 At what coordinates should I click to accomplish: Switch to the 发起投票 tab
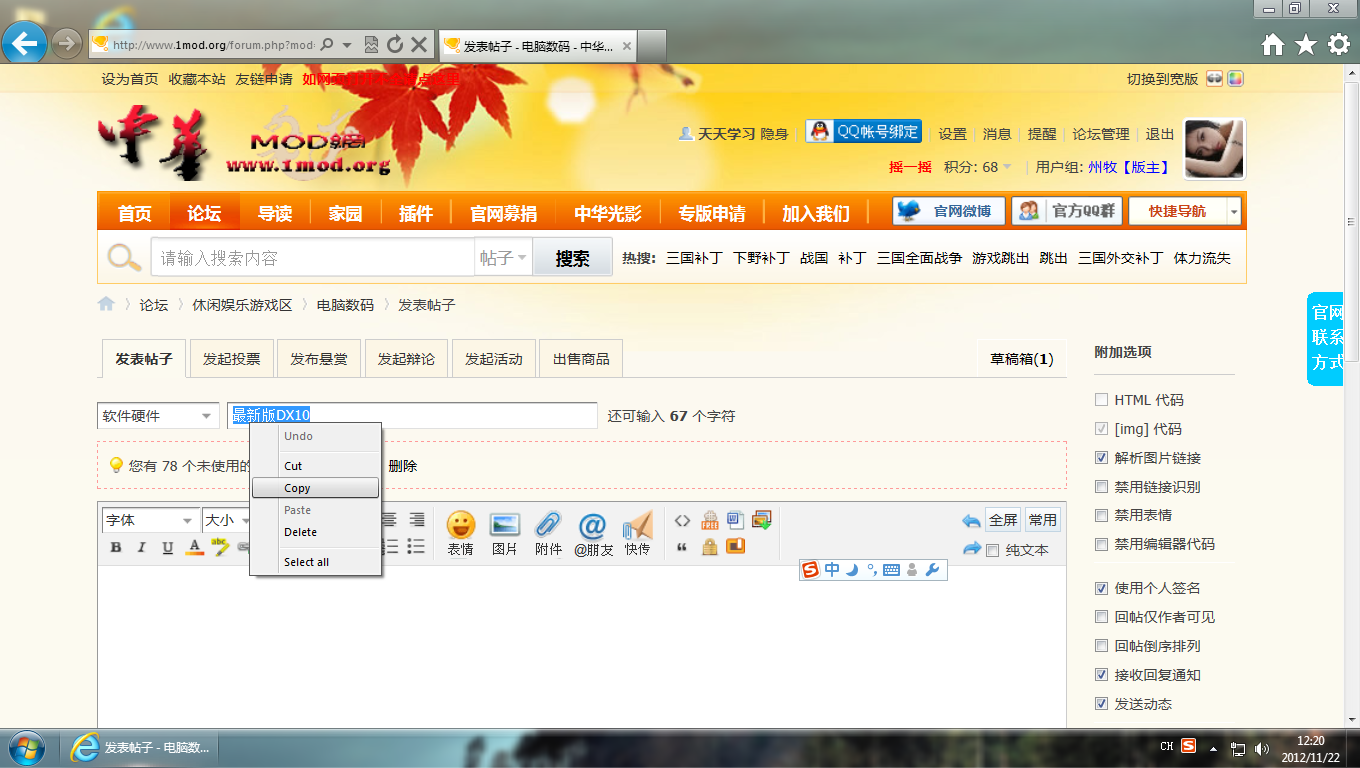230,358
